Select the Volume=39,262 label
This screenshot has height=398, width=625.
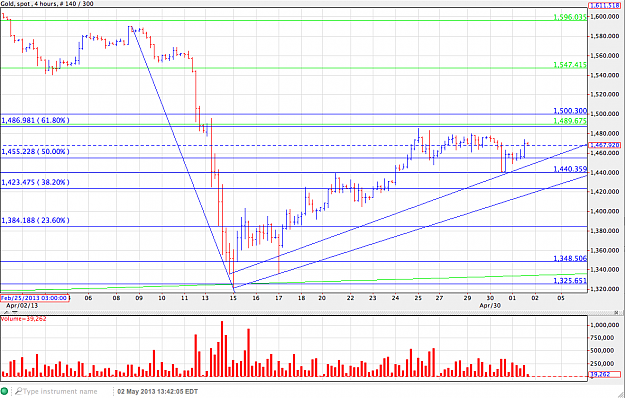coord(24,319)
